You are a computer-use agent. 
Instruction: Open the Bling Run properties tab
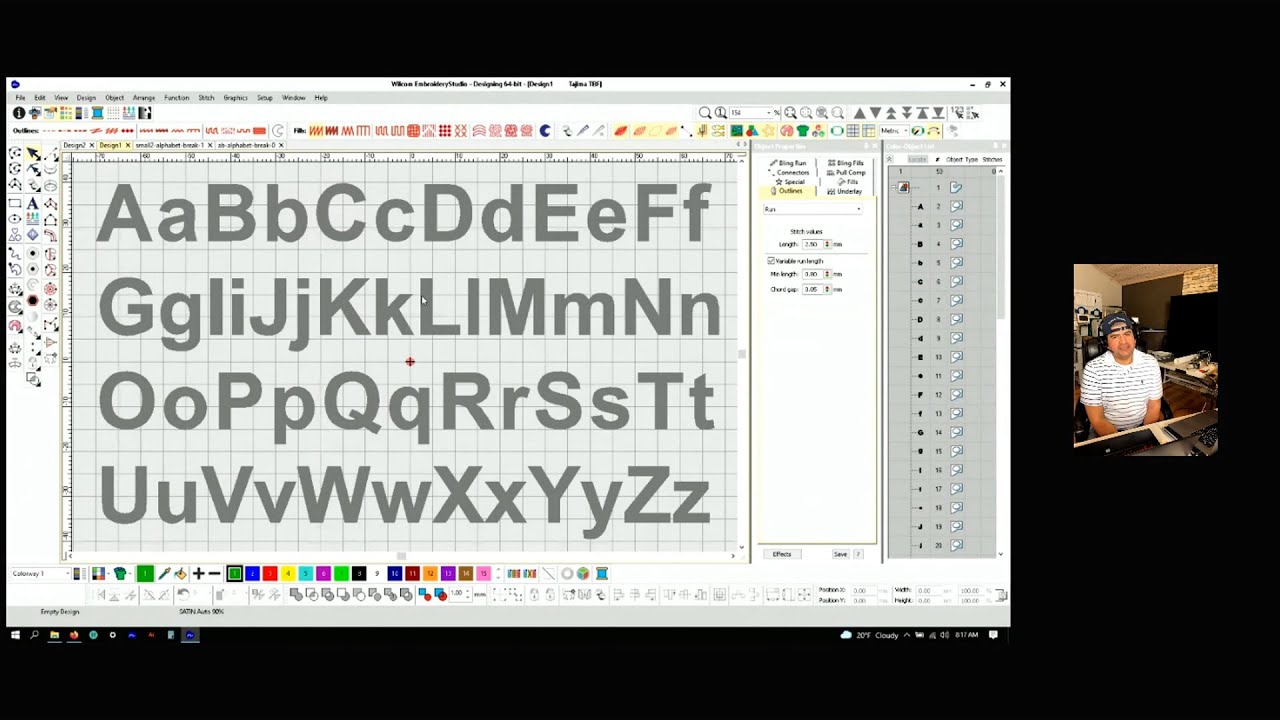click(789, 163)
